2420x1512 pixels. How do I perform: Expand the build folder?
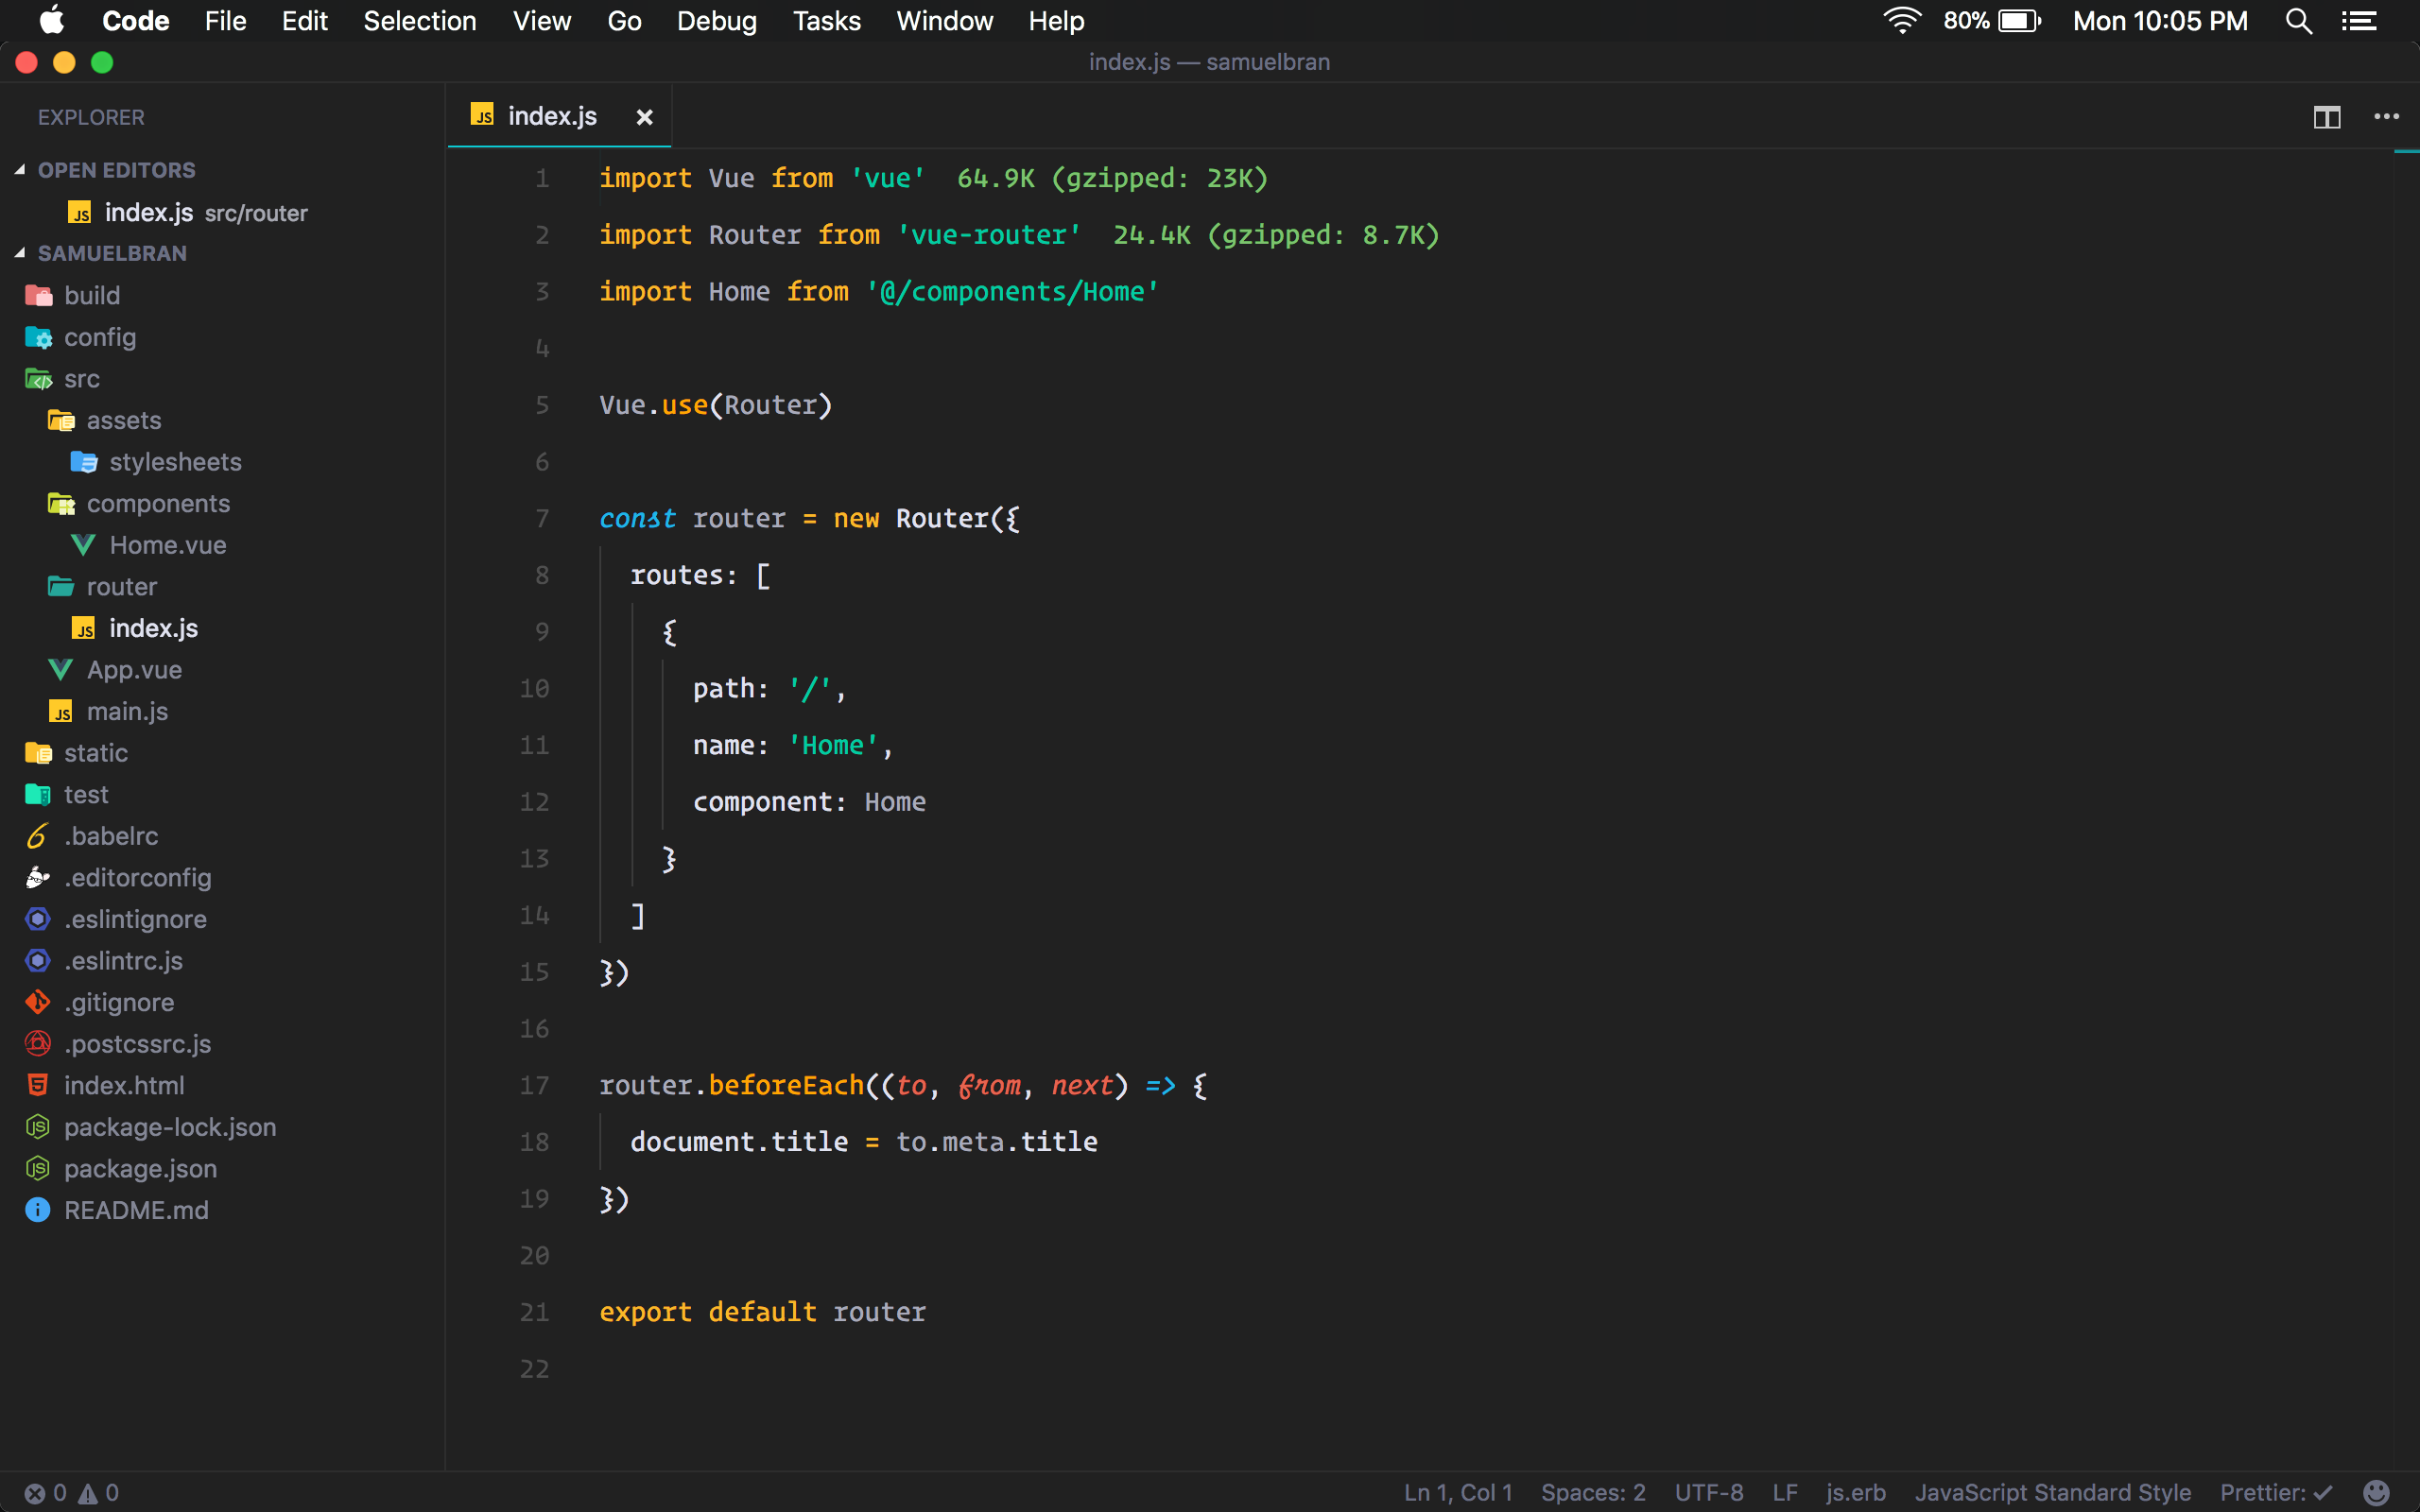[x=92, y=295]
